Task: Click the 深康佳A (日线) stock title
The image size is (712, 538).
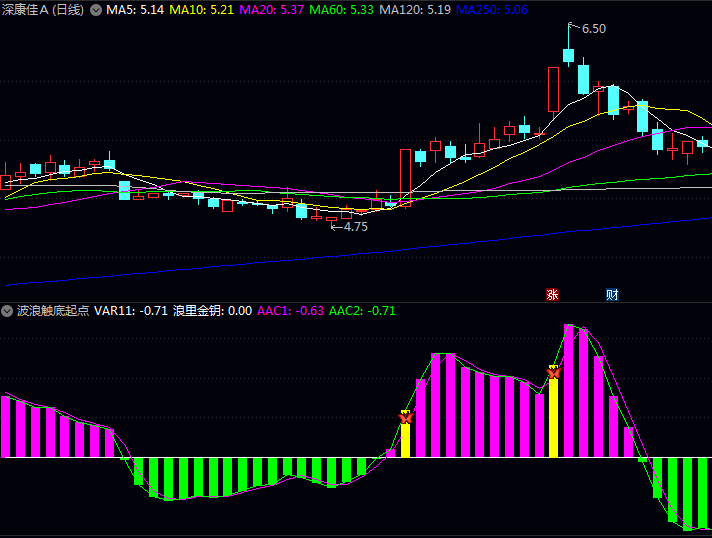Action: point(43,10)
